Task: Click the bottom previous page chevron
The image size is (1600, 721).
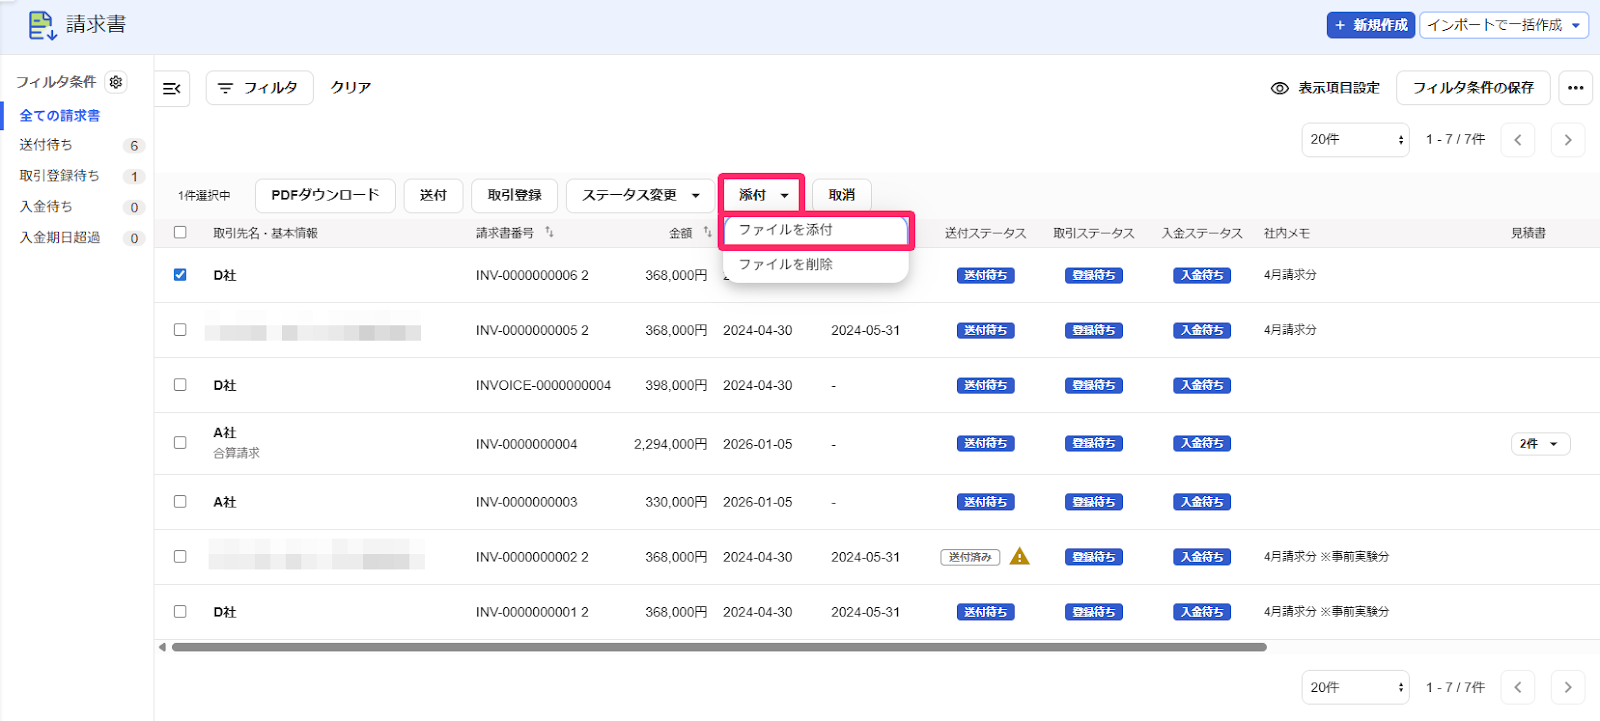Action: [x=1518, y=687]
